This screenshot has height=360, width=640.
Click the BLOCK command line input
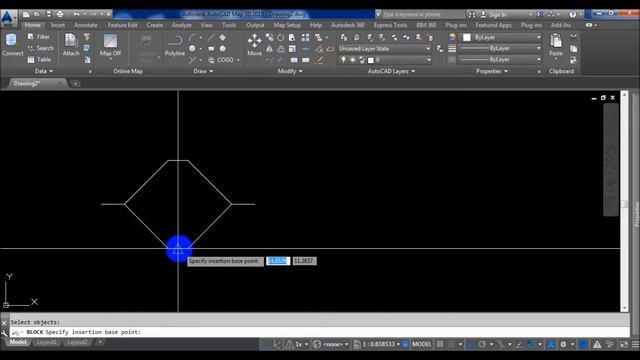click(320, 332)
